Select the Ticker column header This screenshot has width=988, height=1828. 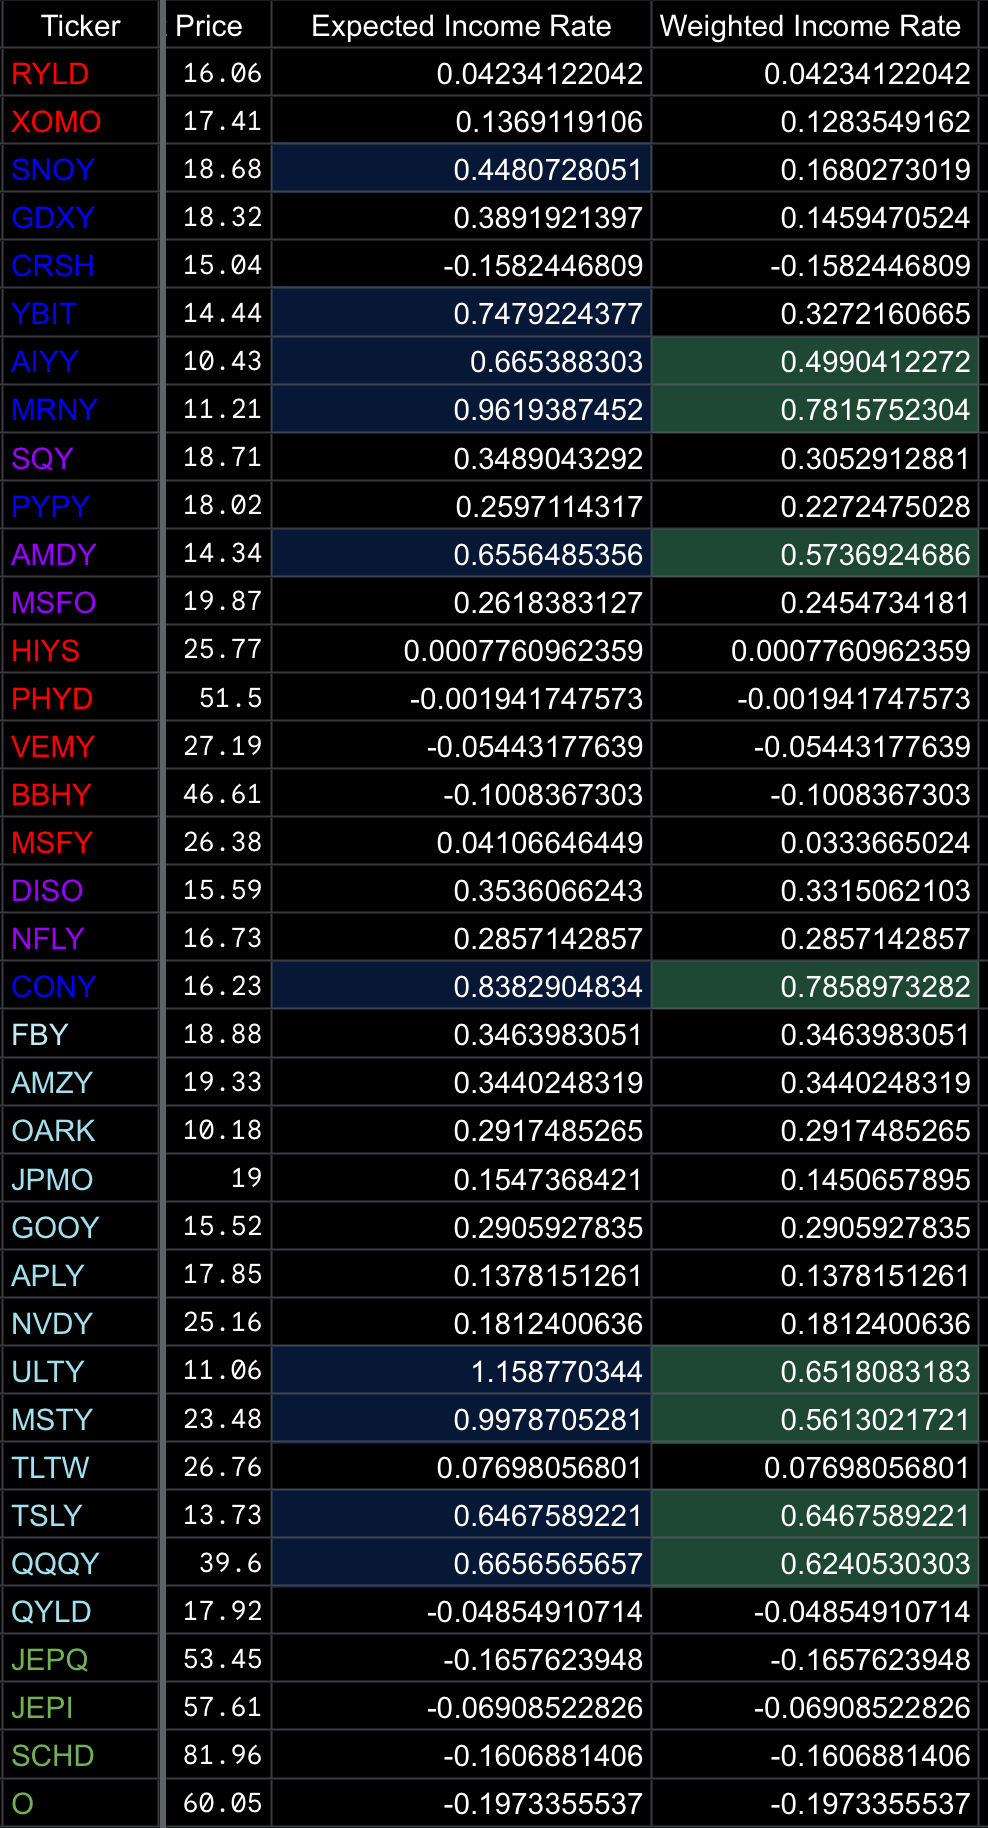point(80,25)
